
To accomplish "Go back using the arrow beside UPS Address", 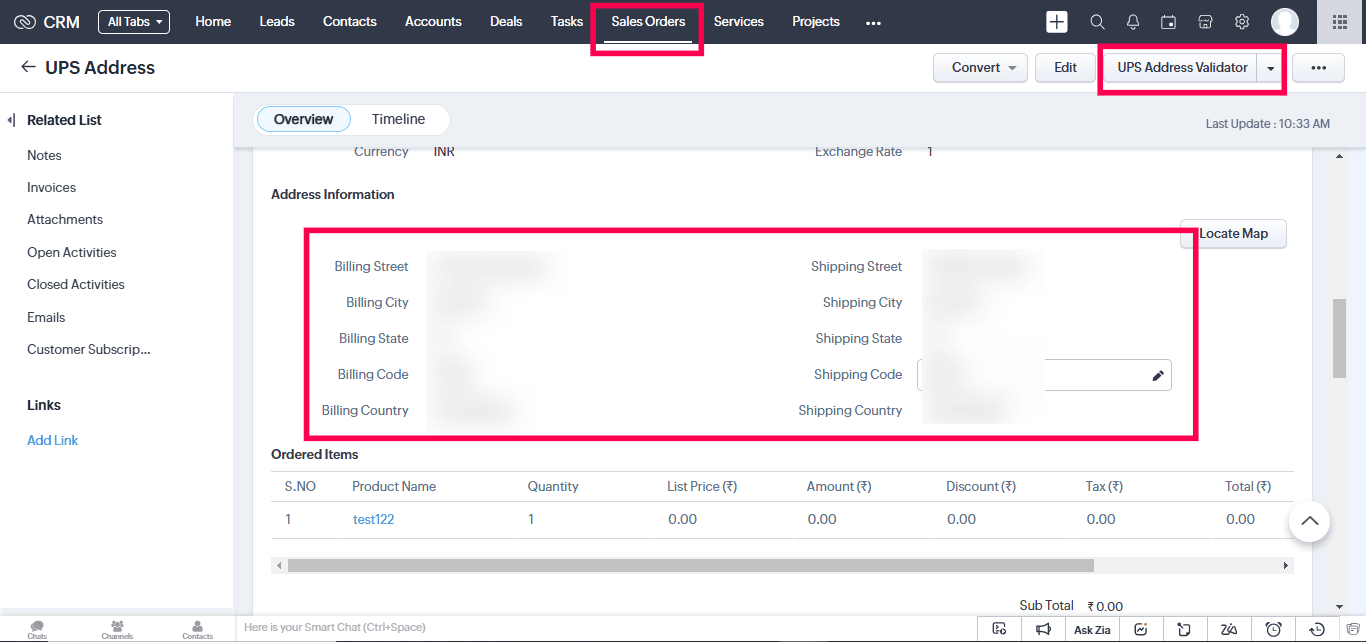I will point(28,67).
